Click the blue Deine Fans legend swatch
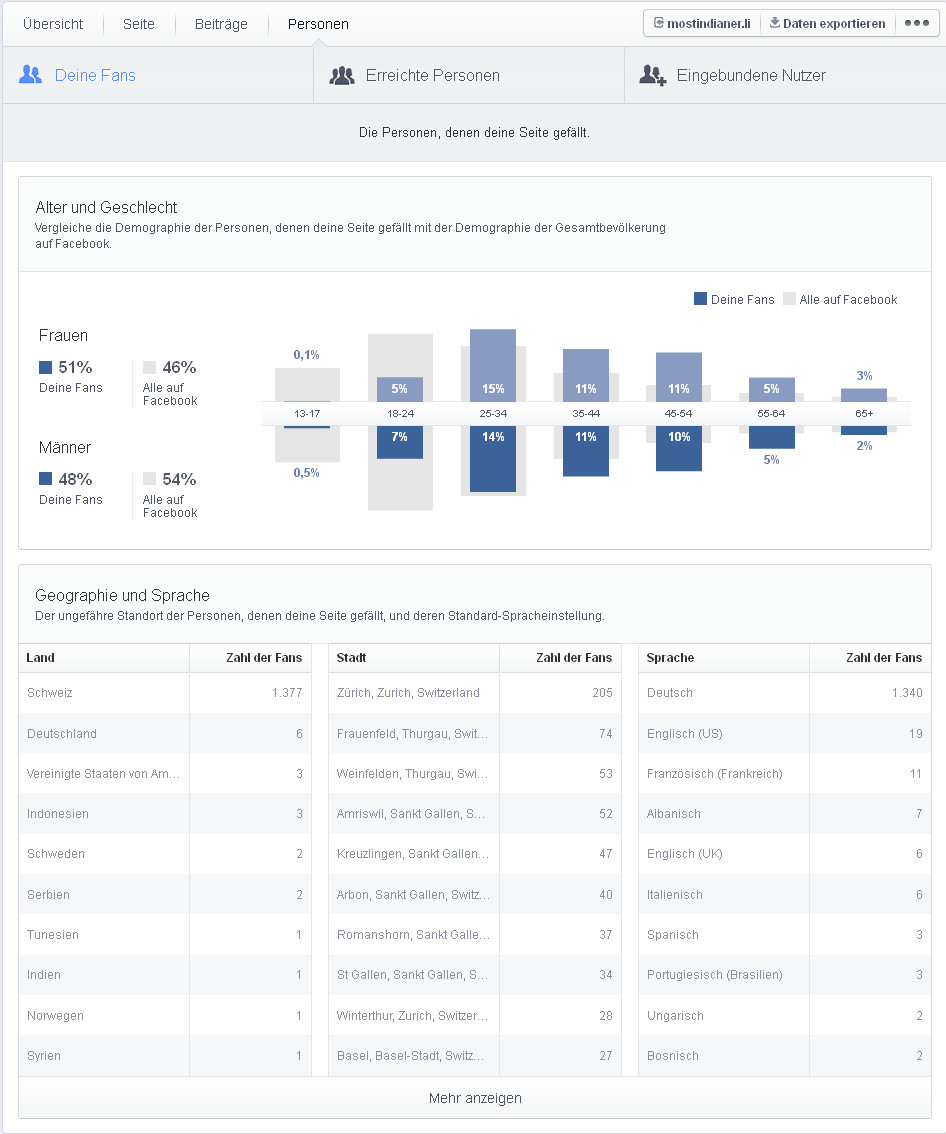Screen dimensions: 946x1134 click(x=700, y=299)
